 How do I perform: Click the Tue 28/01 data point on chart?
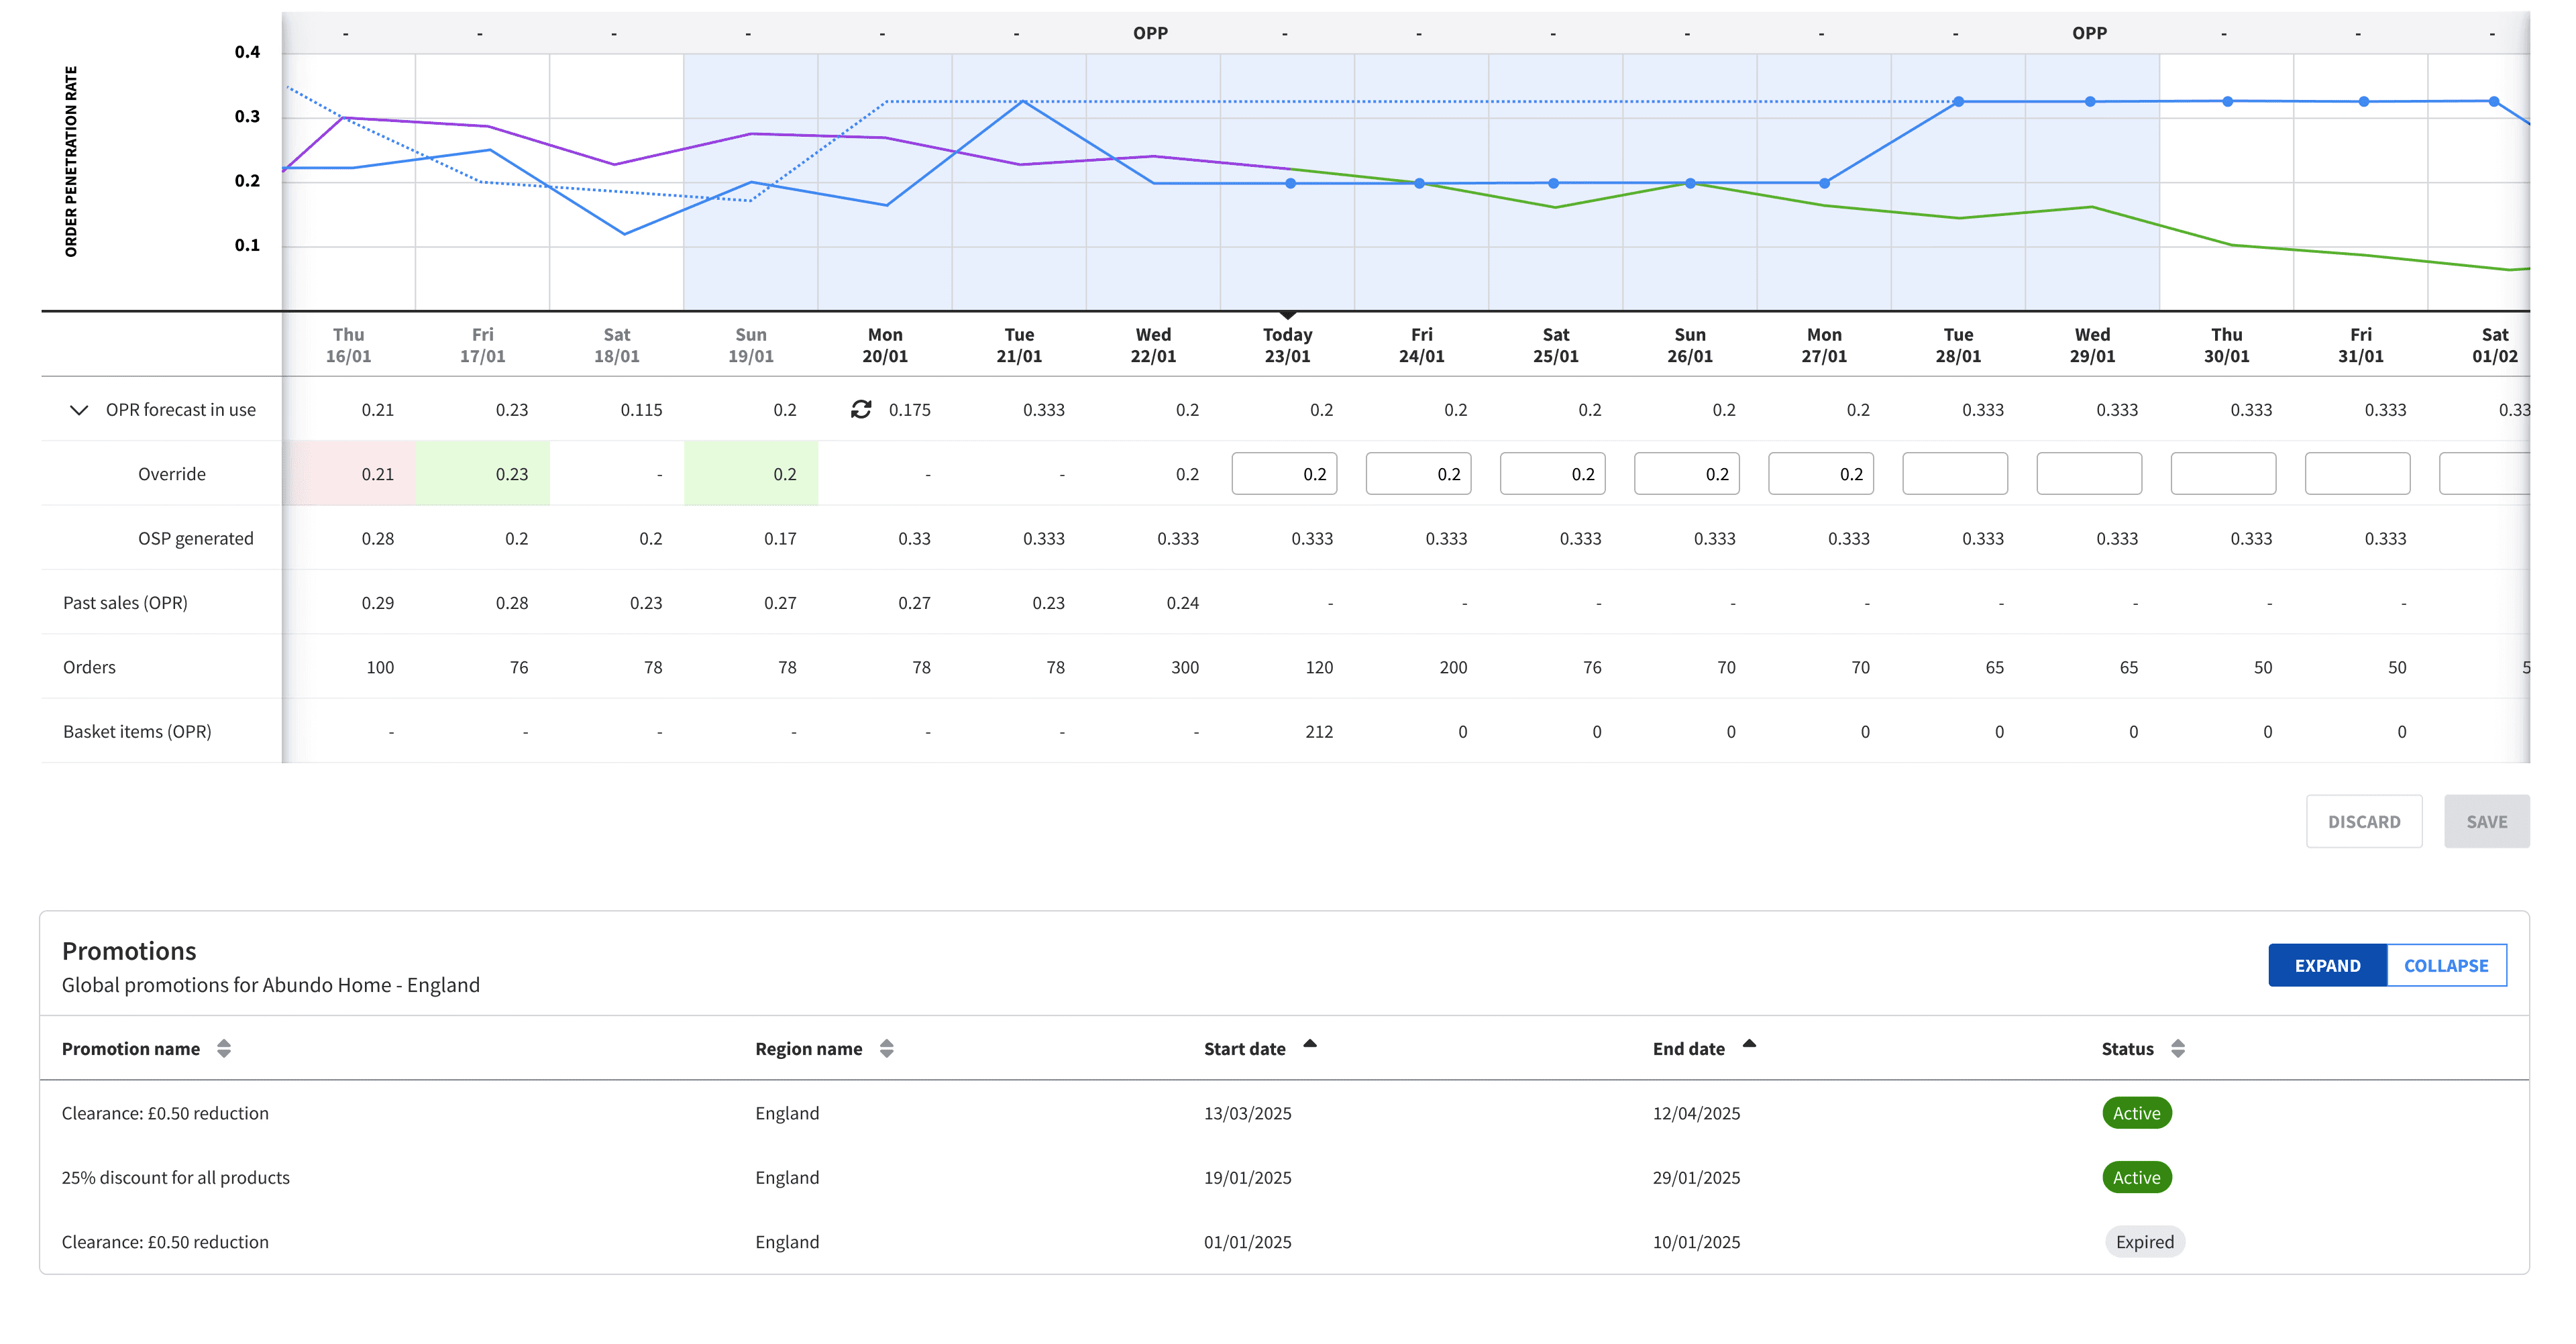1958,102
